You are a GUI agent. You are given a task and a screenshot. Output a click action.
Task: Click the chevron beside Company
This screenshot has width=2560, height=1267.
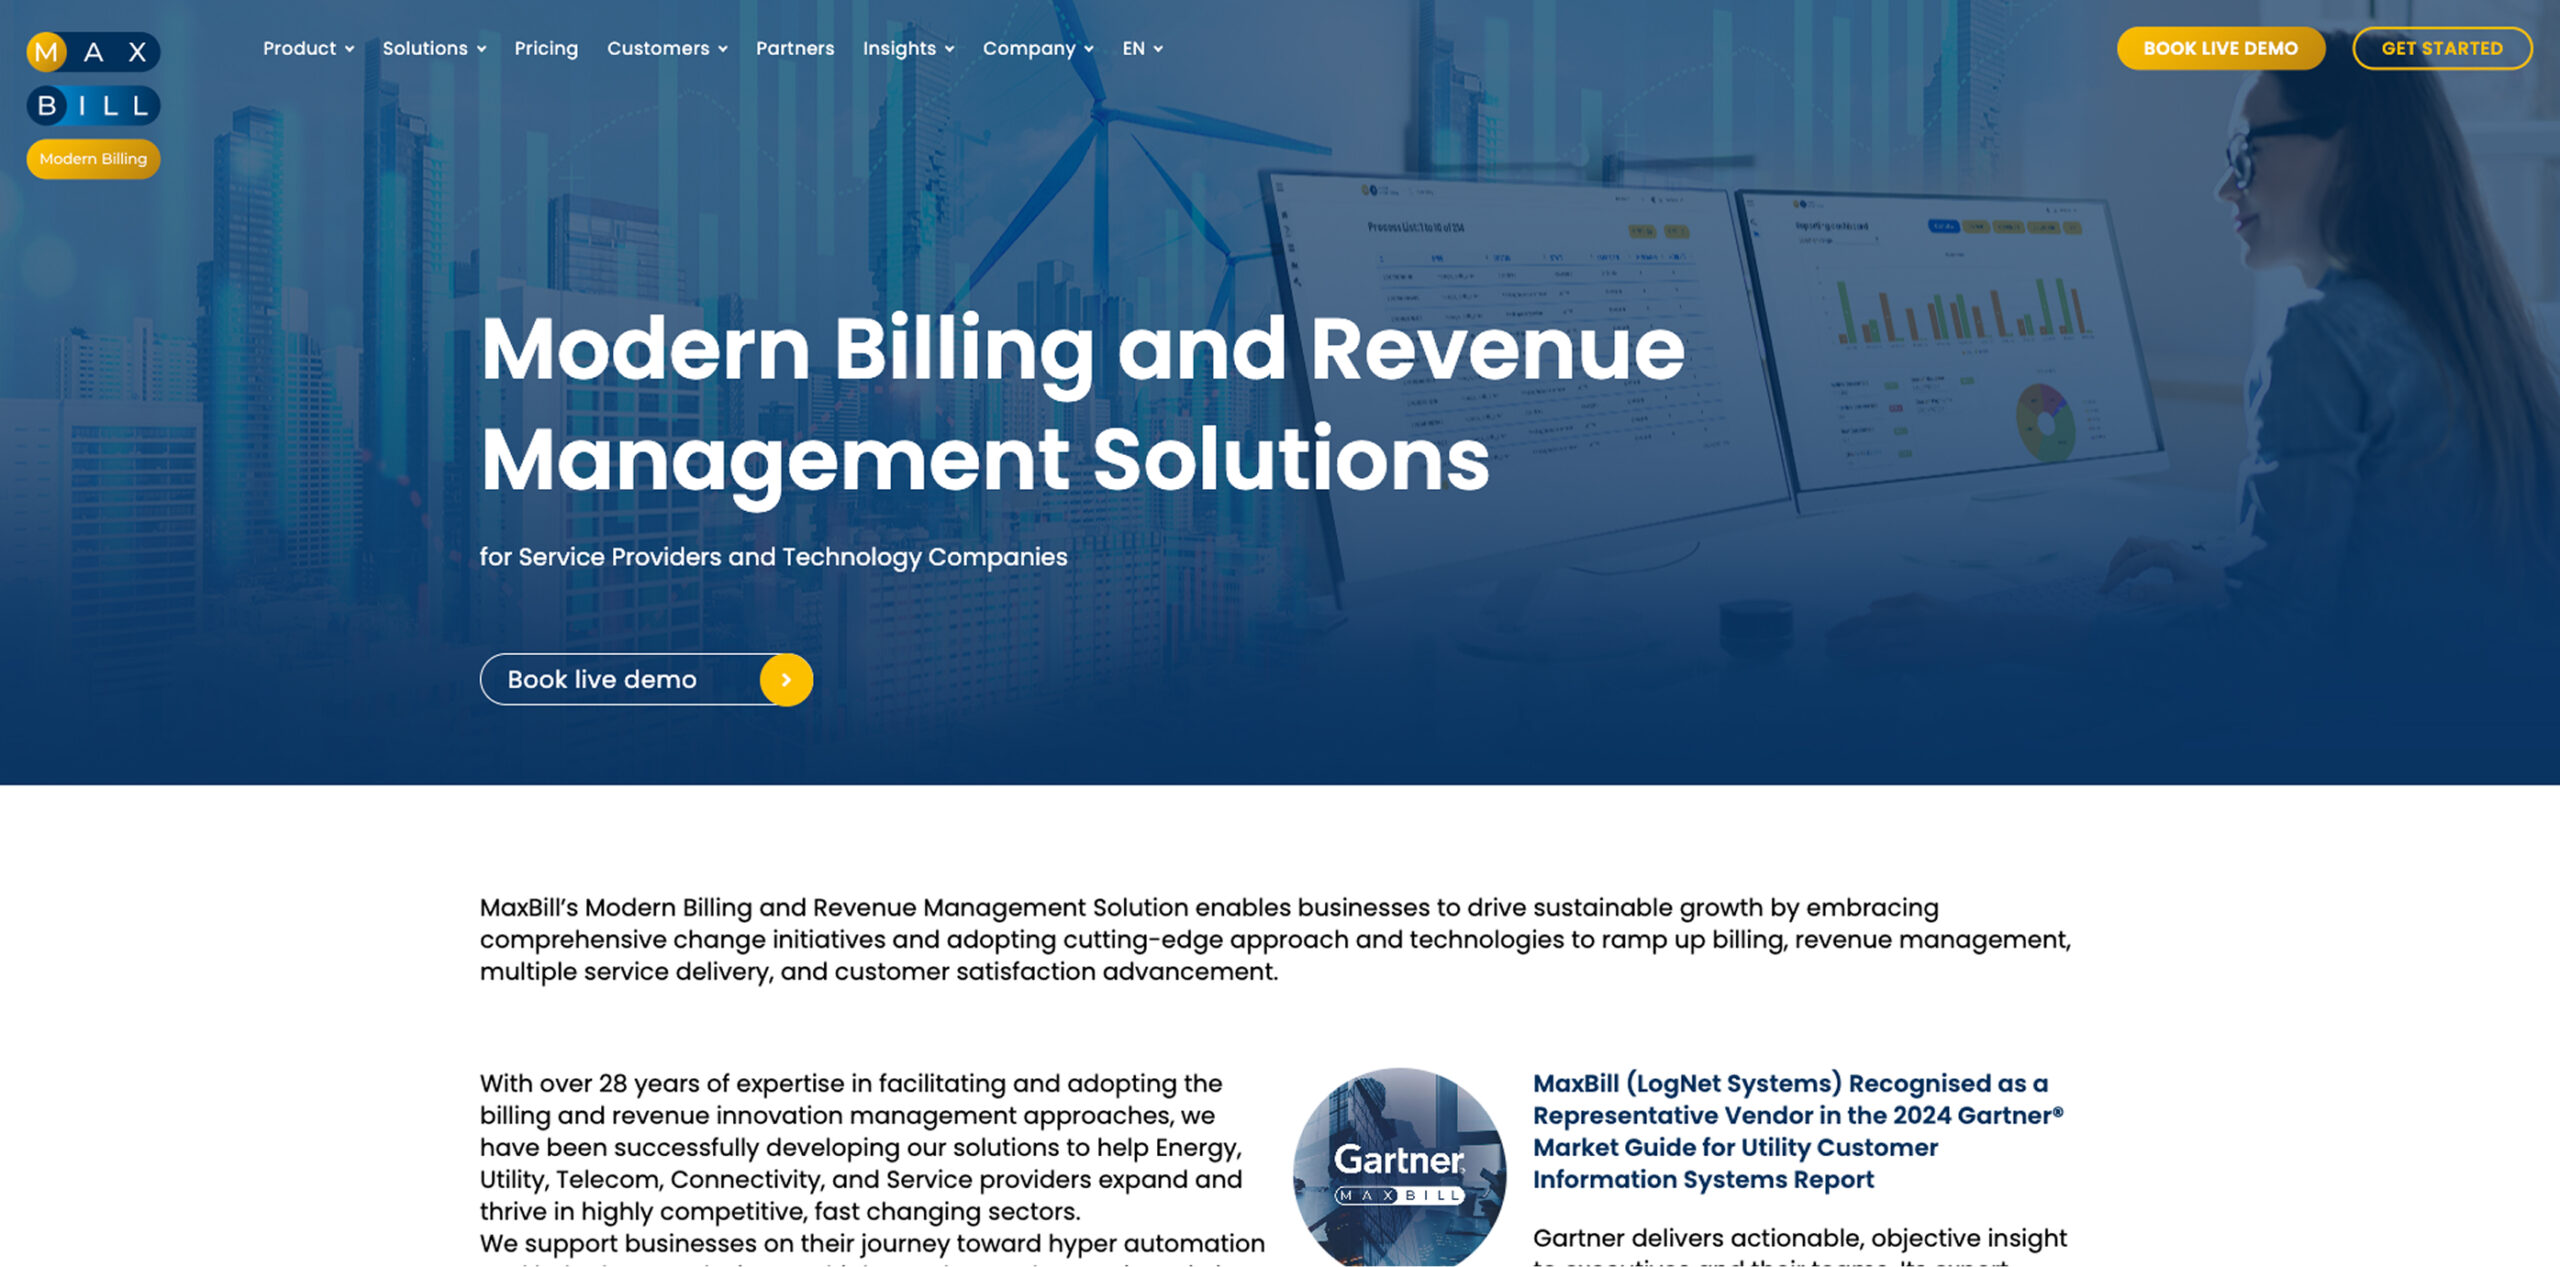tap(1089, 49)
